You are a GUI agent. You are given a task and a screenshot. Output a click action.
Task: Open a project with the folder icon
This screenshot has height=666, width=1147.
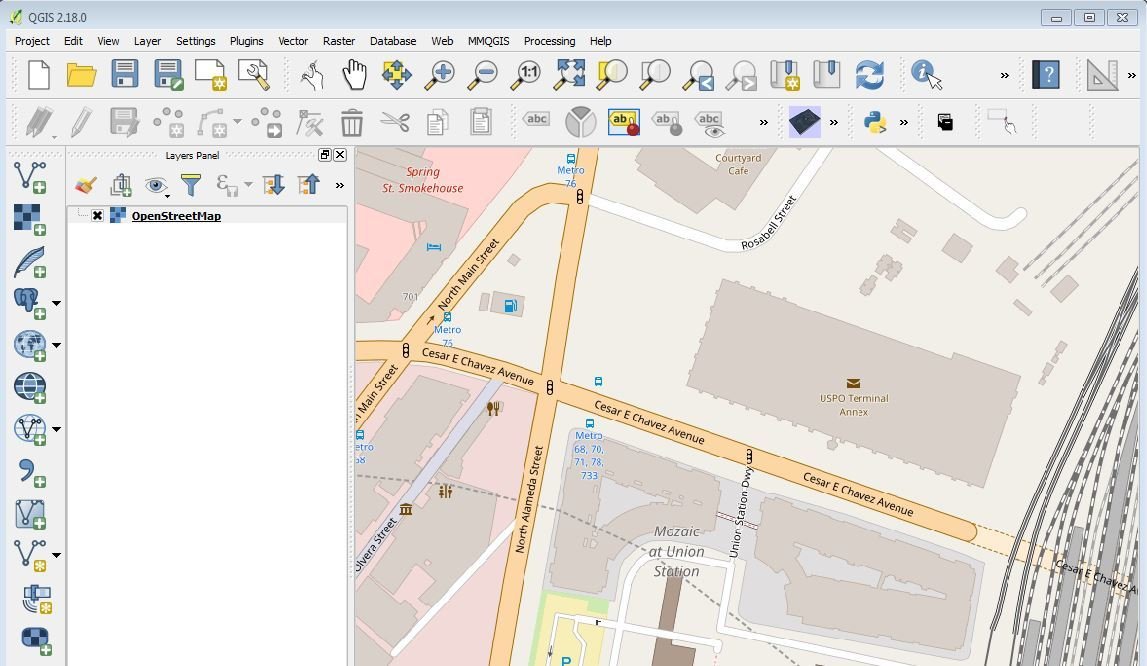pos(81,75)
